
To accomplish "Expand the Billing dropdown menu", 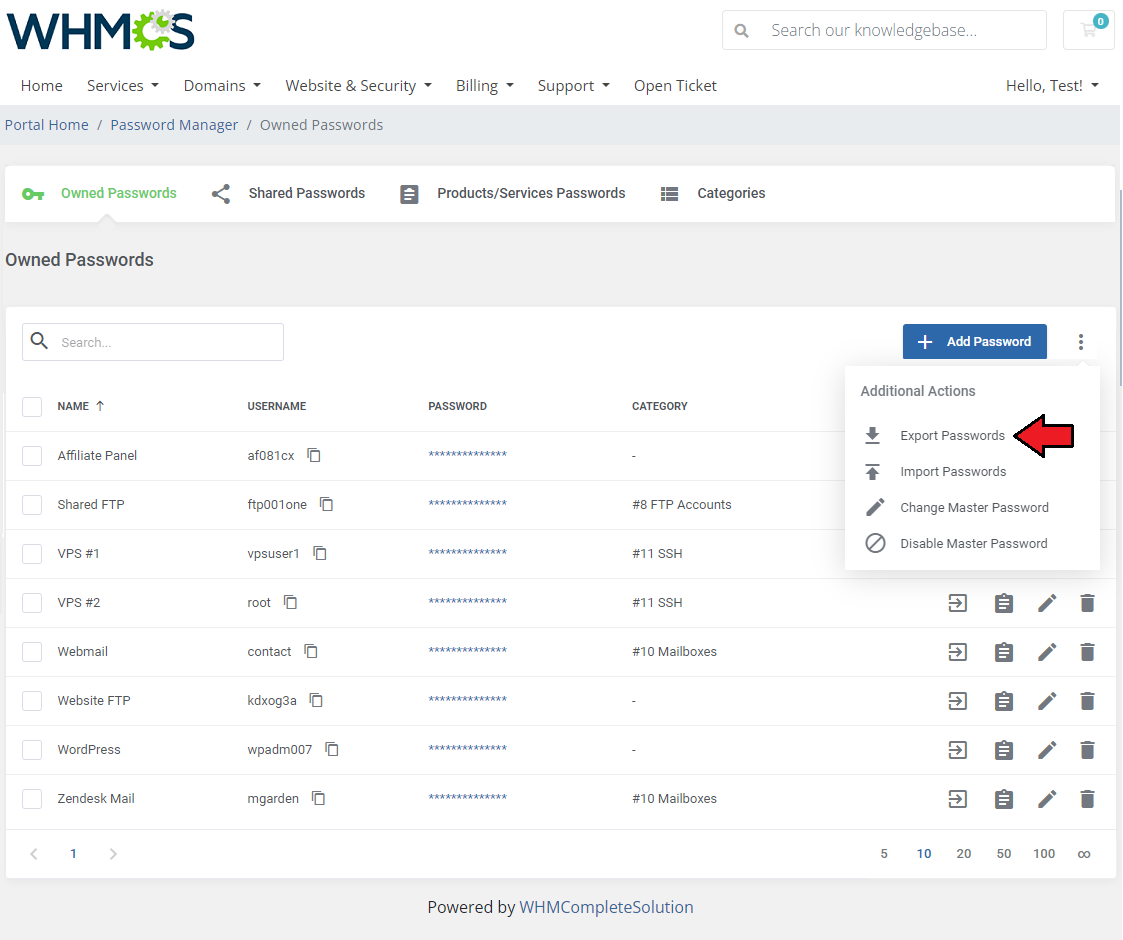I will point(485,85).
